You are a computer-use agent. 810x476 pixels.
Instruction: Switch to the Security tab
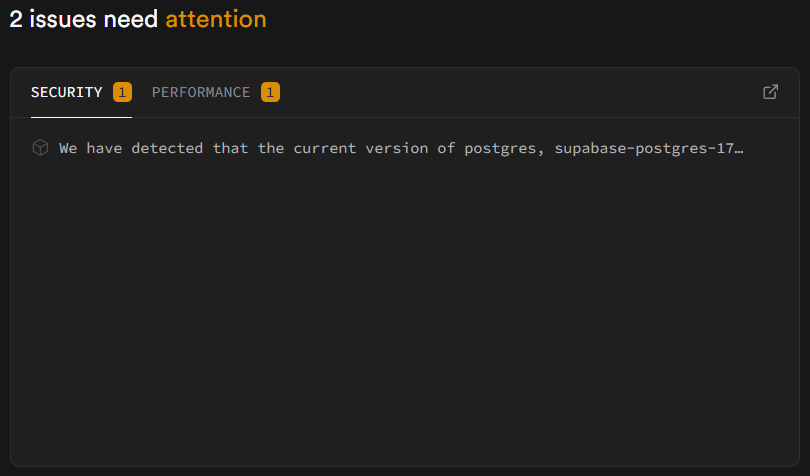pos(67,92)
